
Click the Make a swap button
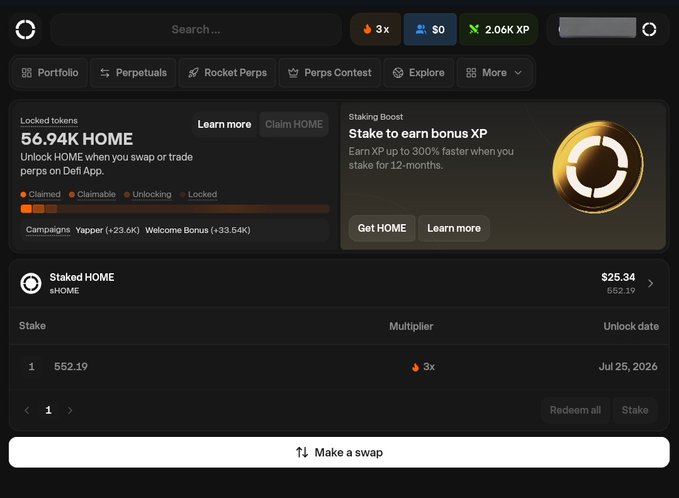(x=339, y=452)
